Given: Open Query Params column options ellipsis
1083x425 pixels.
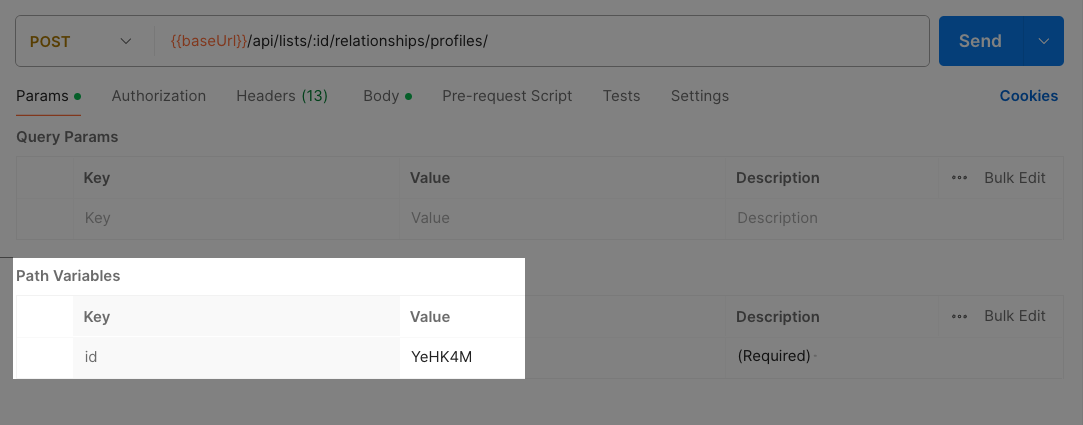Looking at the screenshot, I should 959,178.
